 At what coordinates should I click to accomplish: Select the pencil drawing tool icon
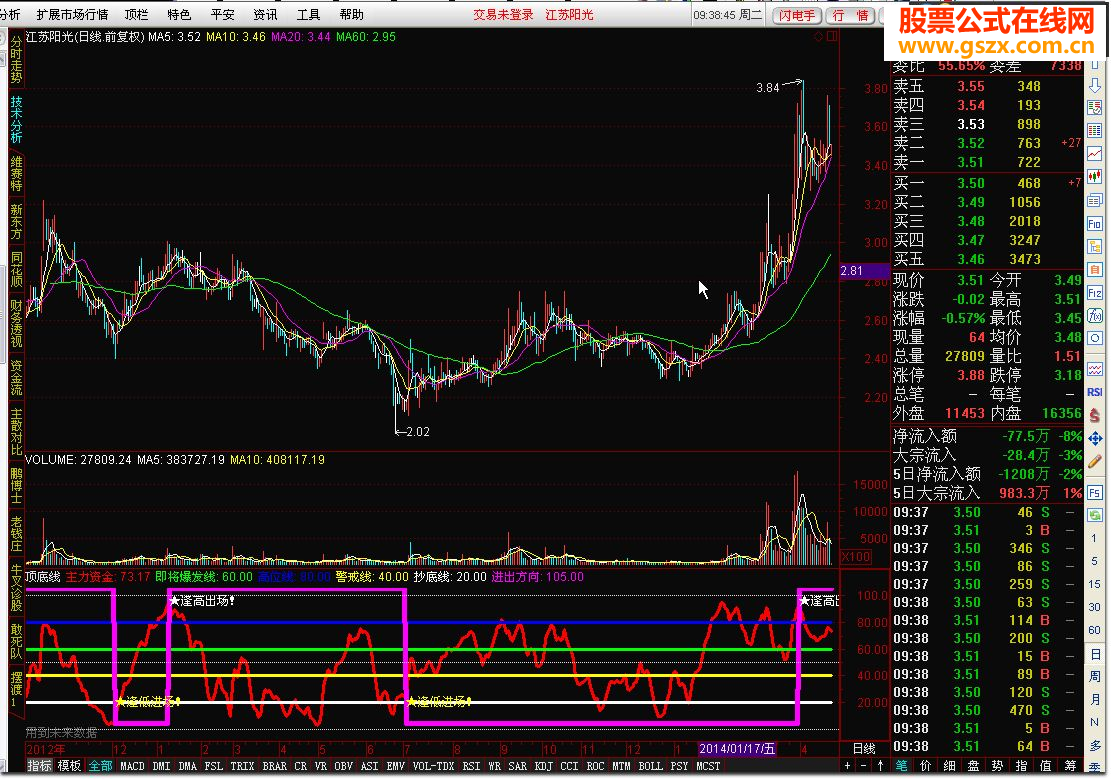(1095, 461)
